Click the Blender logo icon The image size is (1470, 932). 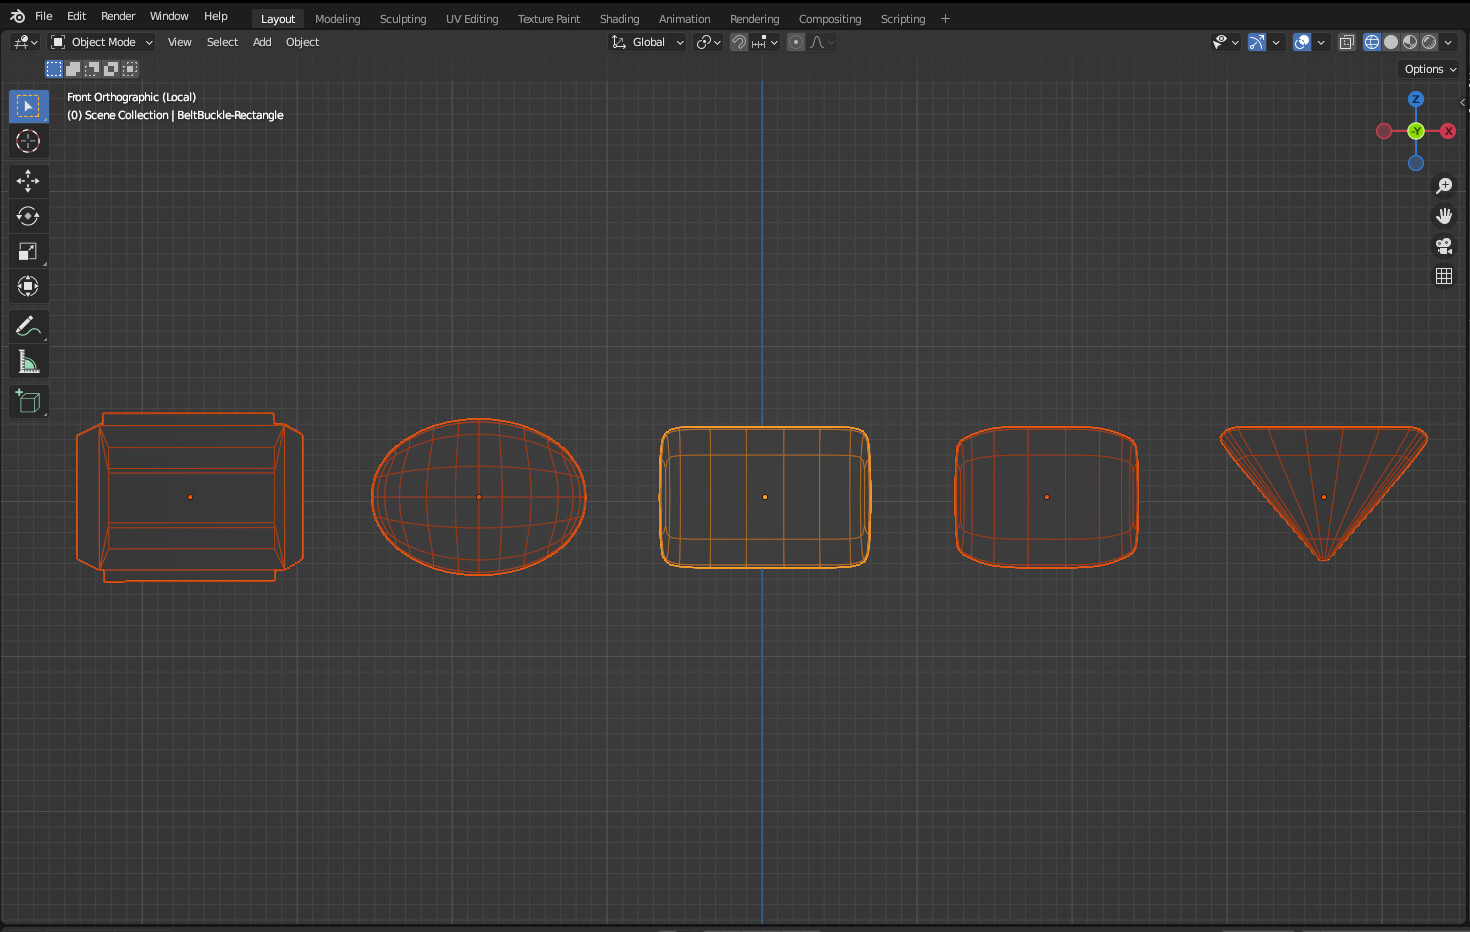pyautogui.click(x=17, y=16)
